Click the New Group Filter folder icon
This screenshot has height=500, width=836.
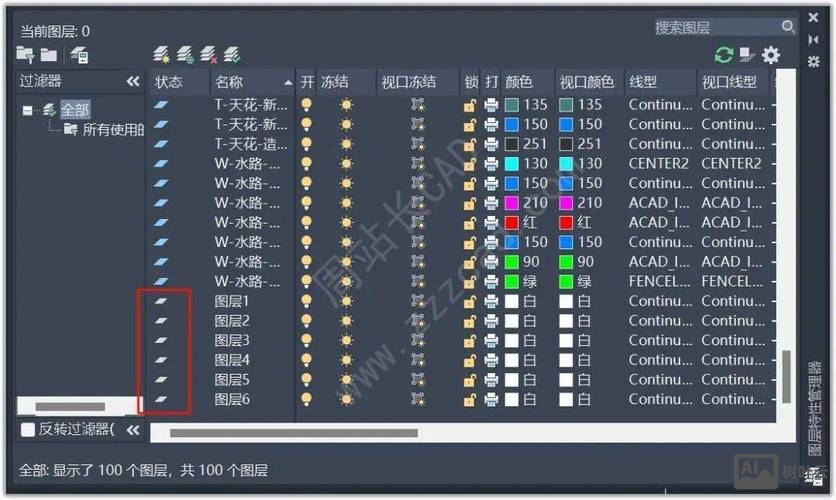coord(49,54)
